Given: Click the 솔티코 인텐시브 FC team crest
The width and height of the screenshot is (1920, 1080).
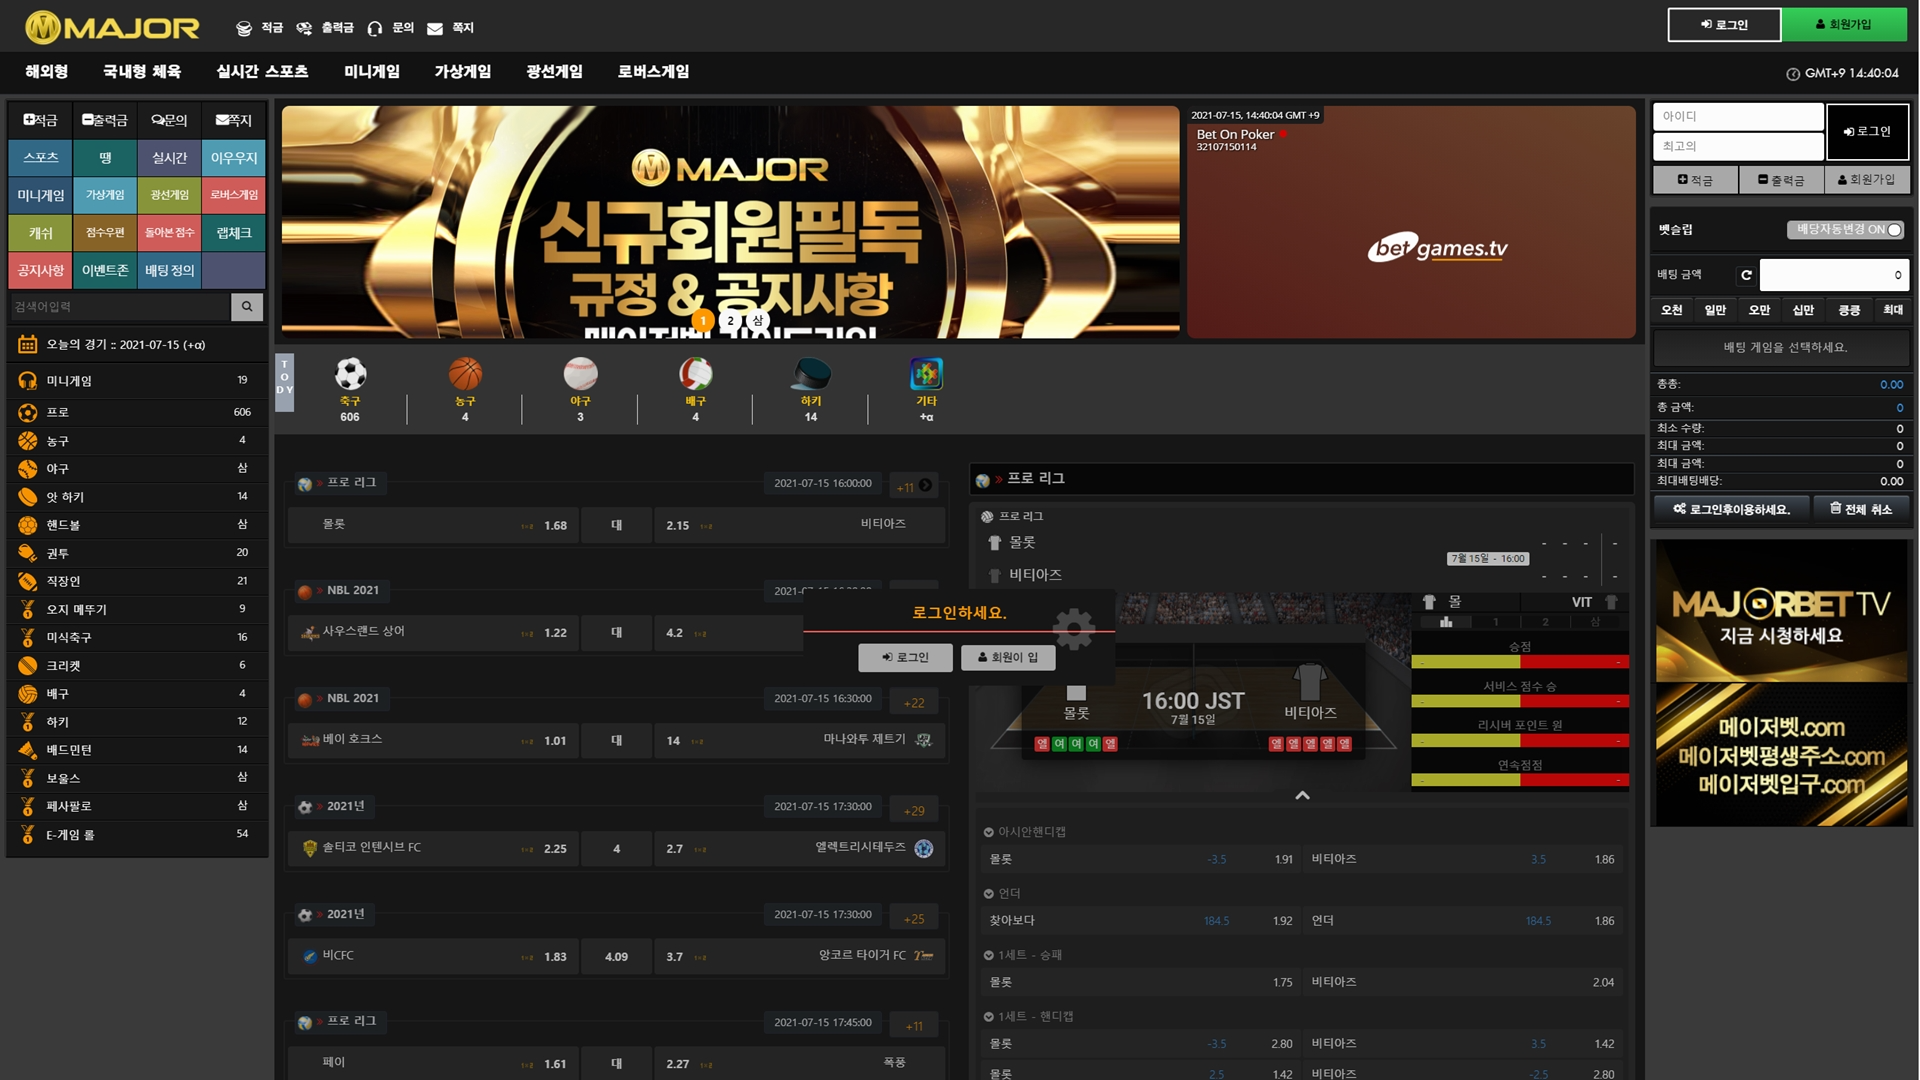Looking at the screenshot, I should pos(310,848).
